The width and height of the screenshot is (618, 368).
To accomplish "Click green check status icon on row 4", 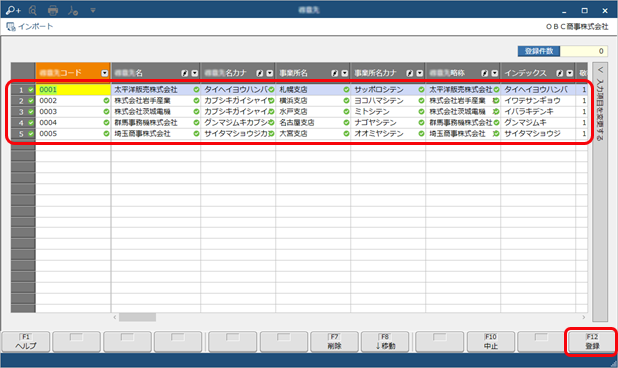I will (x=31, y=123).
